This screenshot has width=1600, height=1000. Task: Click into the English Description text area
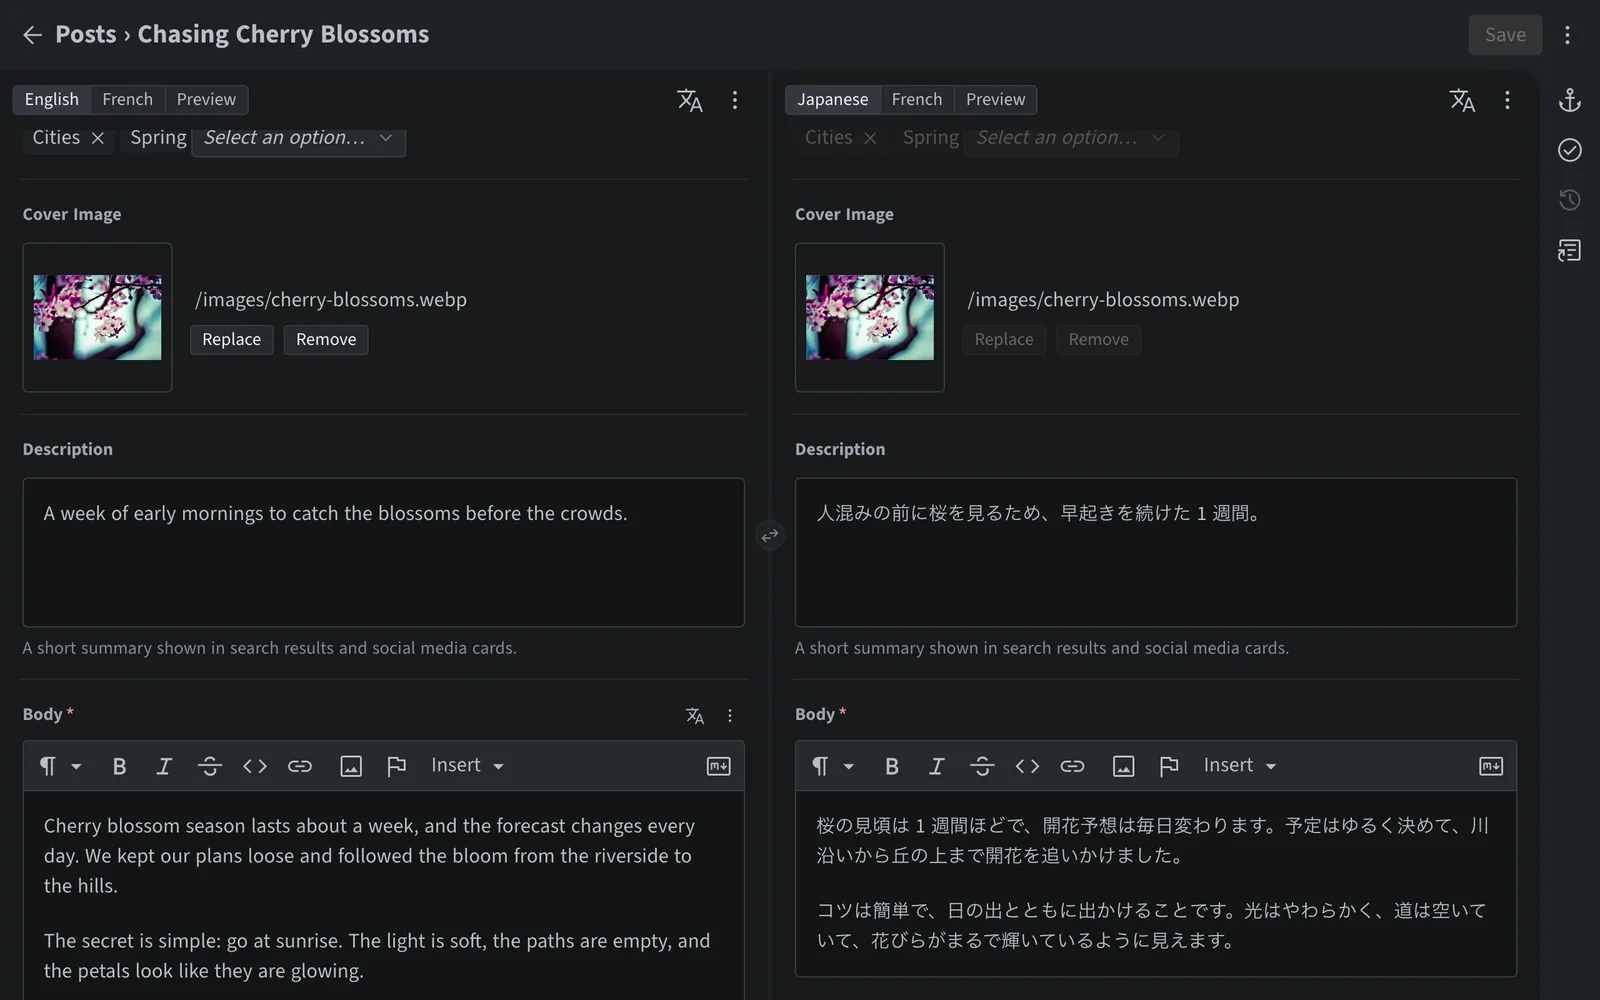[x=383, y=553]
